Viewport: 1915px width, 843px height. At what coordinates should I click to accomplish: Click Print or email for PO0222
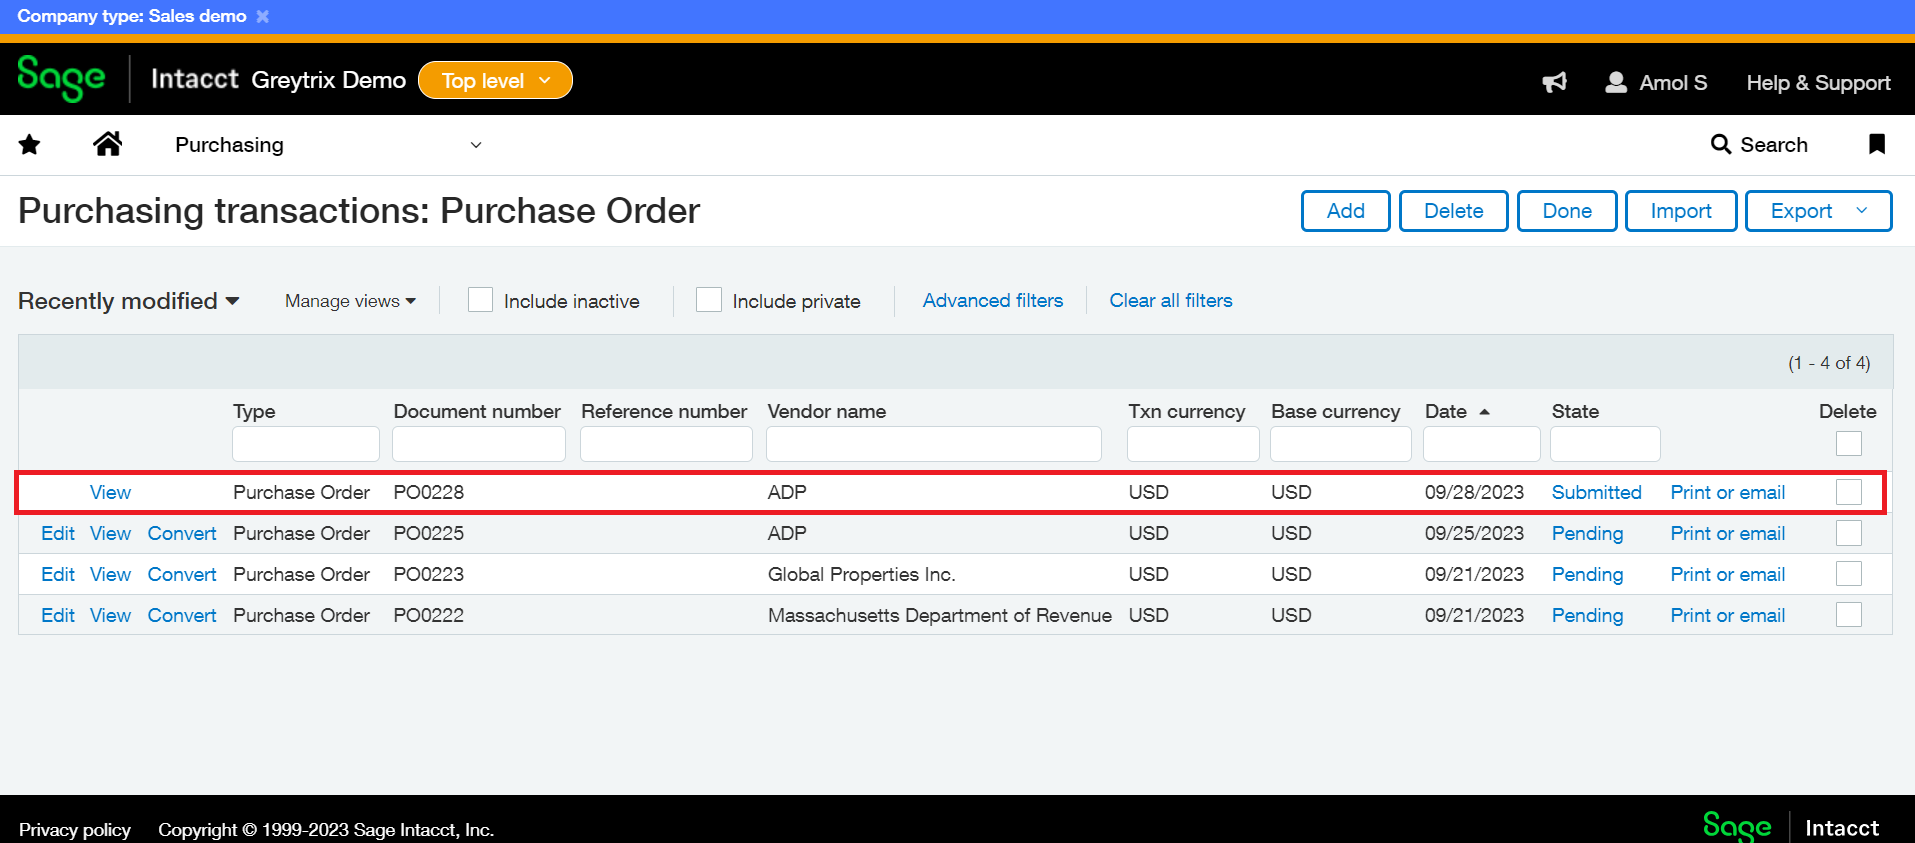(x=1727, y=615)
